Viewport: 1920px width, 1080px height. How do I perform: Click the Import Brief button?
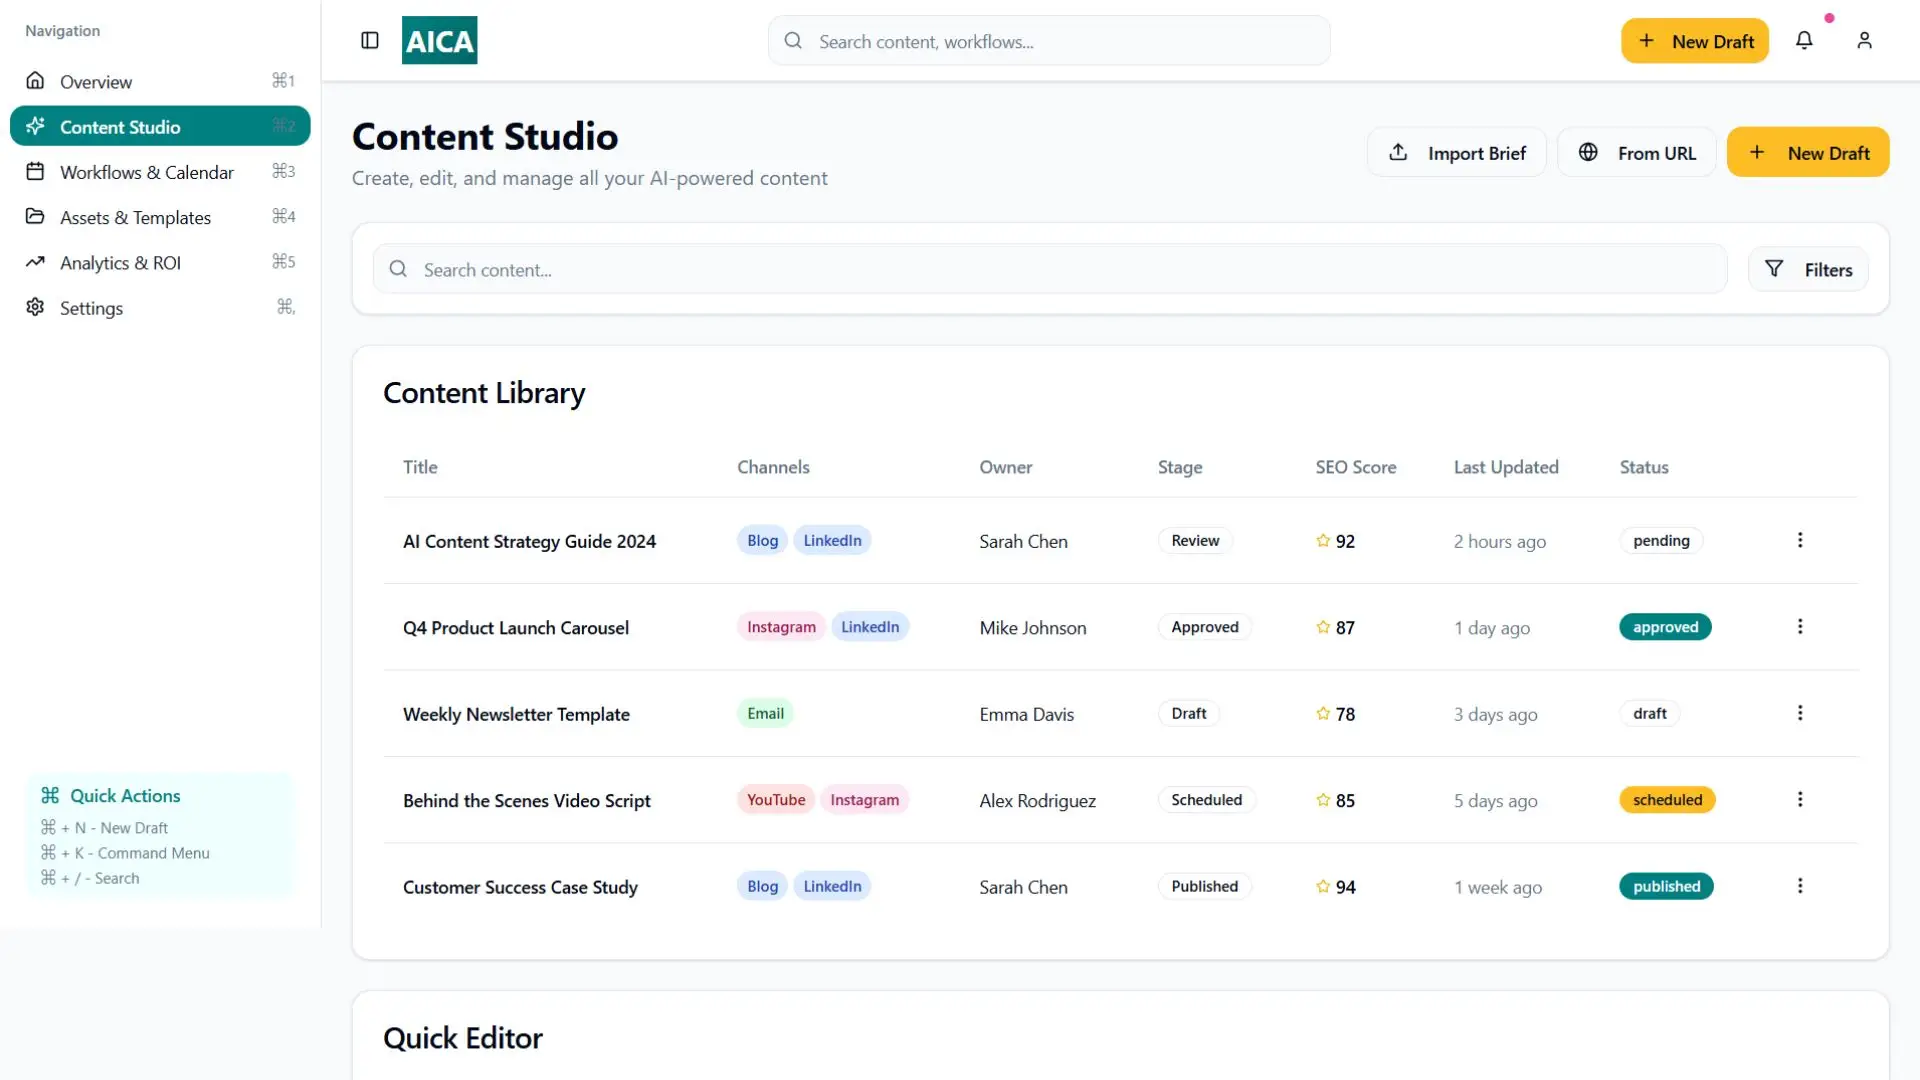1457,152
